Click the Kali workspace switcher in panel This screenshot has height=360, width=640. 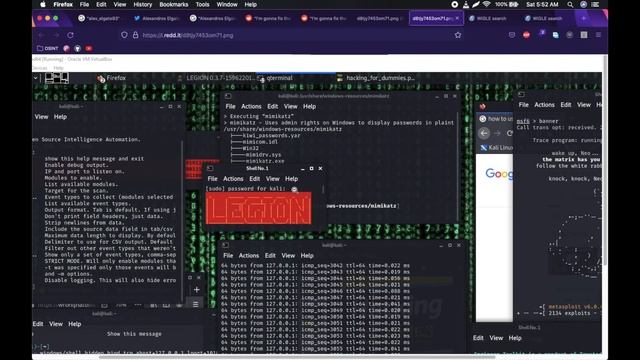point(57,78)
